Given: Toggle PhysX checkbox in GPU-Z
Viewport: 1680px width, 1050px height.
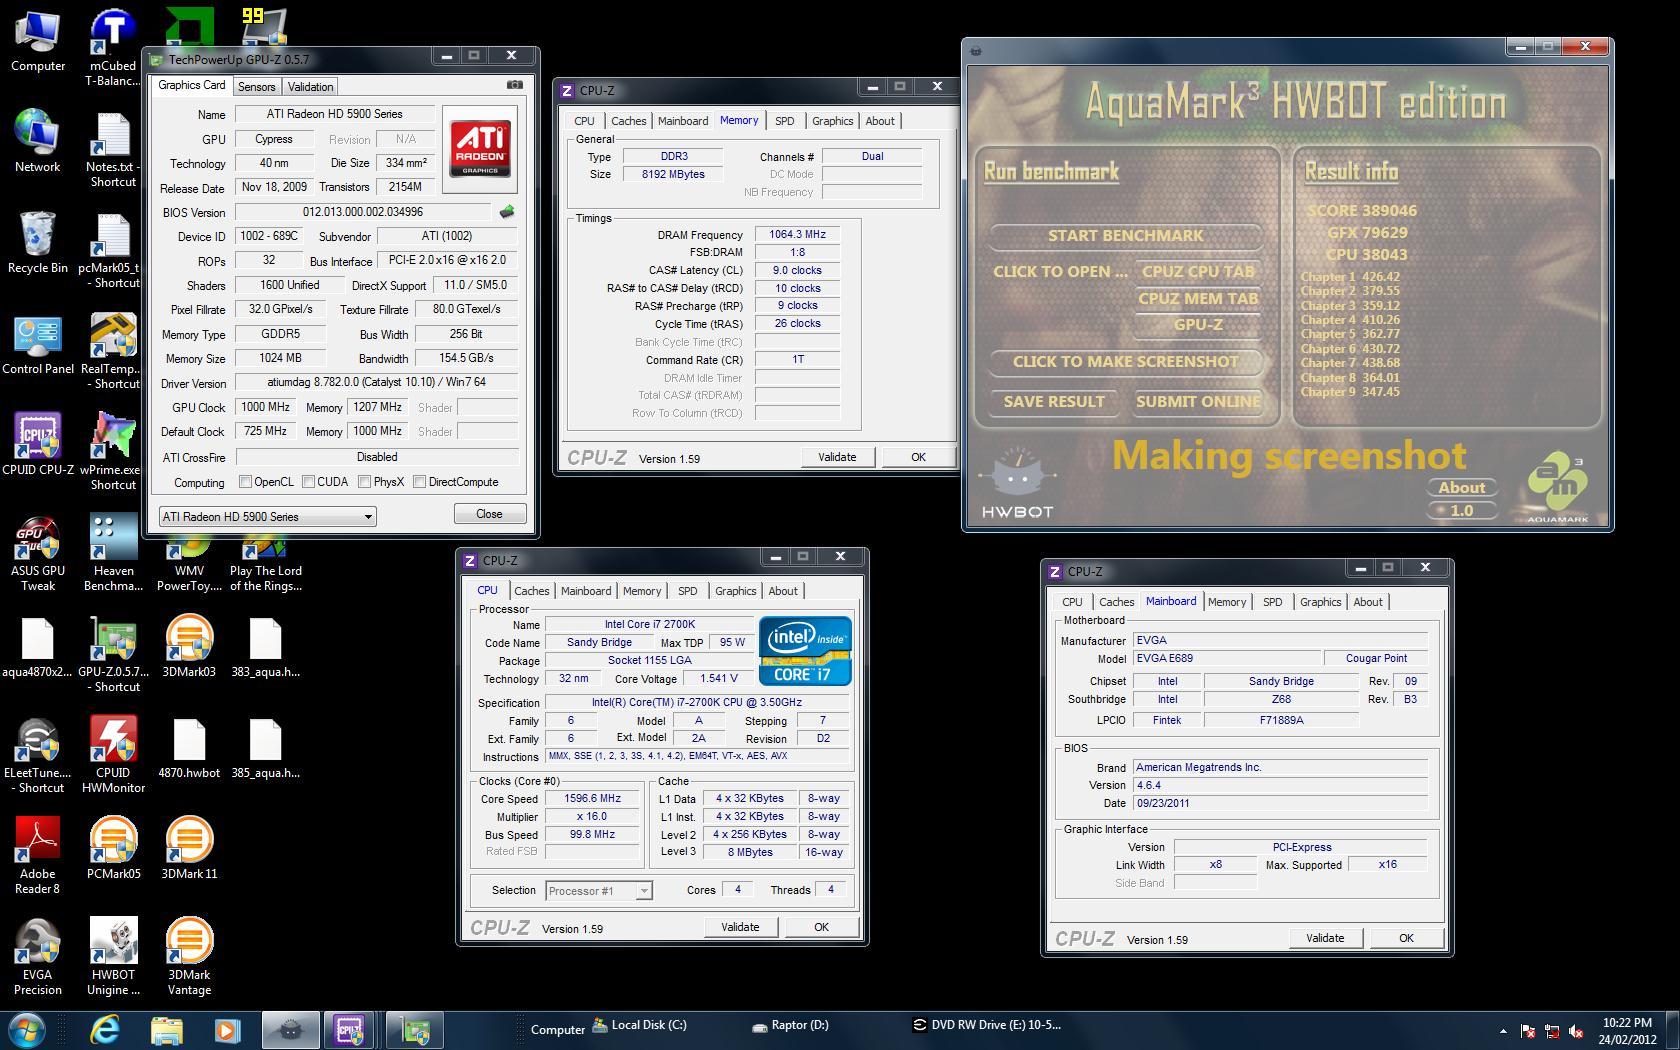Looking at the screenshot, I should pos(365,482).
